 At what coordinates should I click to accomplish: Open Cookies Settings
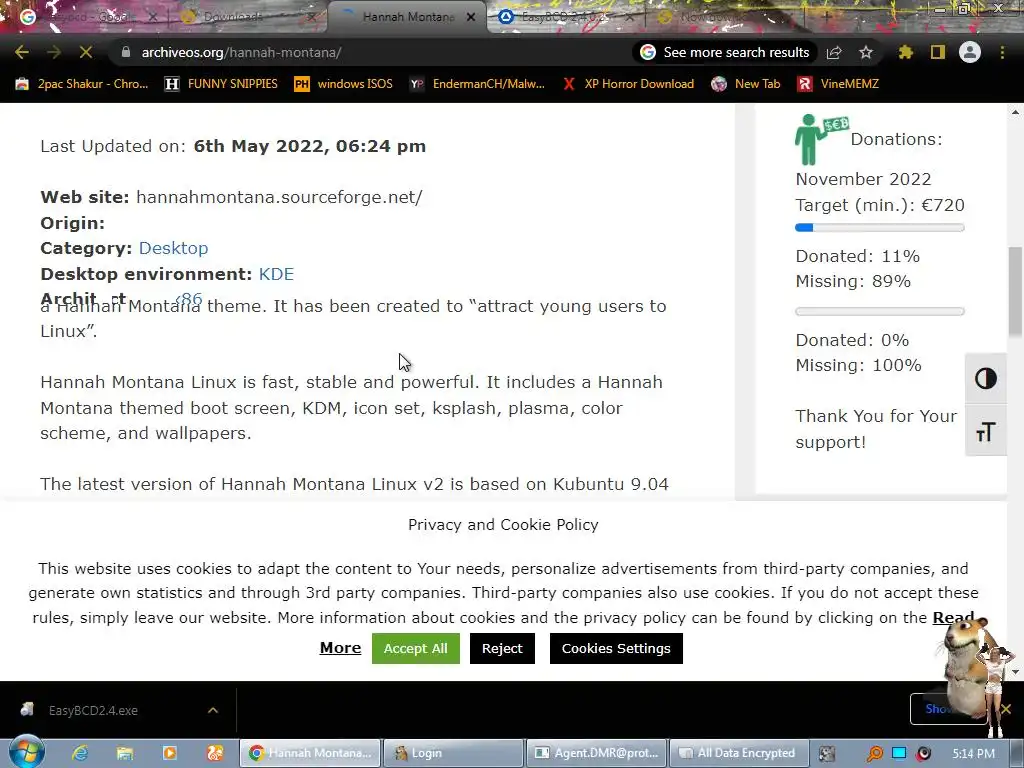[616, 648]
